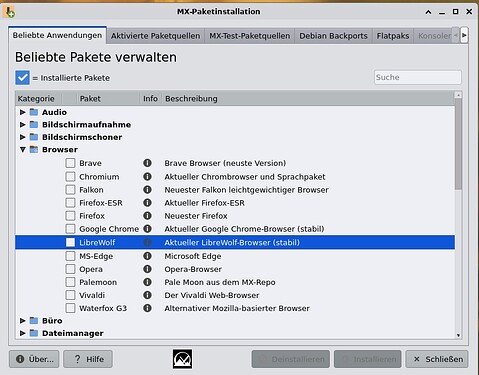Screen dimensions: 479x375
Task: View info icon for MS-Edge
Action: click(147, 256)
